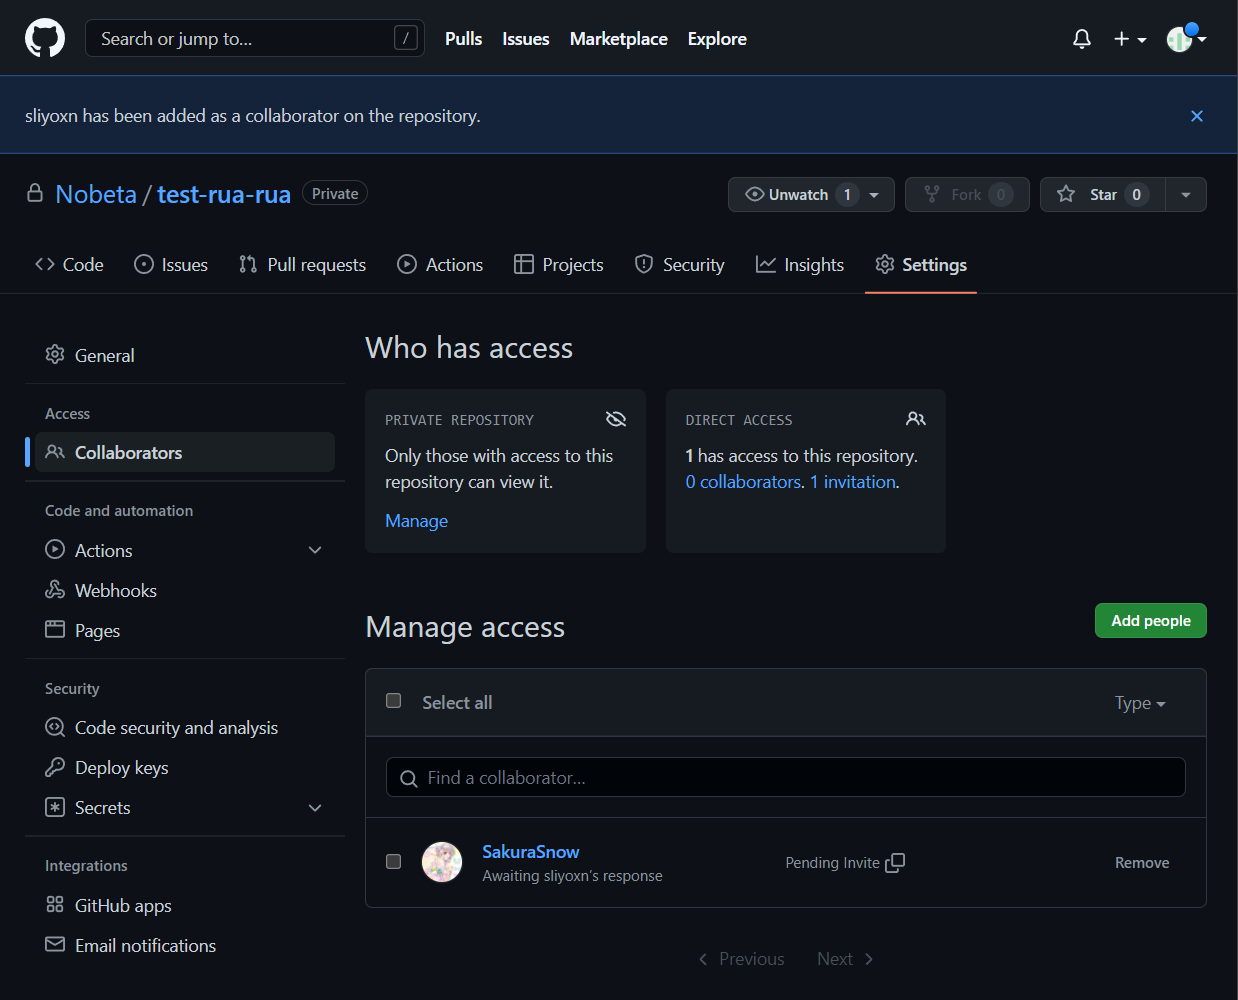Viewport: 1238px width, 1000px height.
Task: Open the Type filter dropdown
Action: 1139,703
